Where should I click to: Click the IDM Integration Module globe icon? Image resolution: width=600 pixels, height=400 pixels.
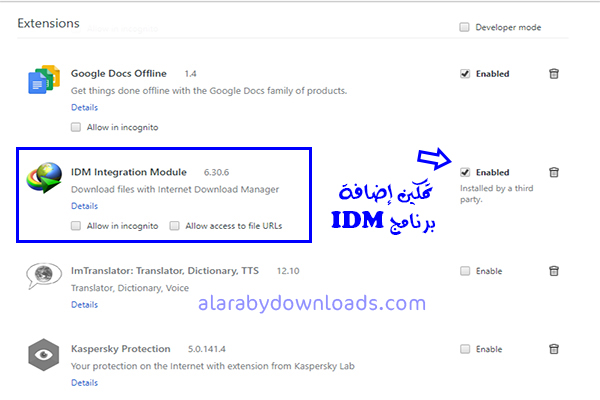(44, 177)
